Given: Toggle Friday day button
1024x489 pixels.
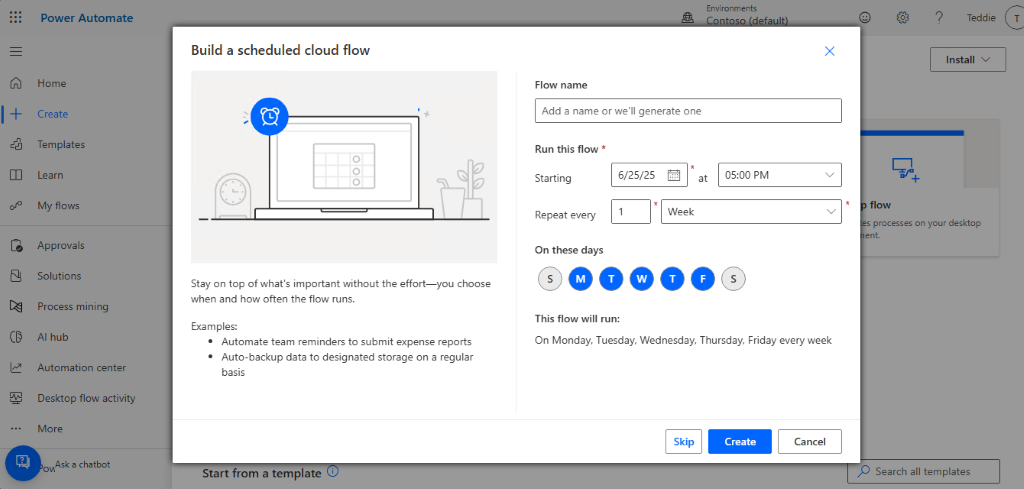Looking at the screenshot, I should [703, 279].
